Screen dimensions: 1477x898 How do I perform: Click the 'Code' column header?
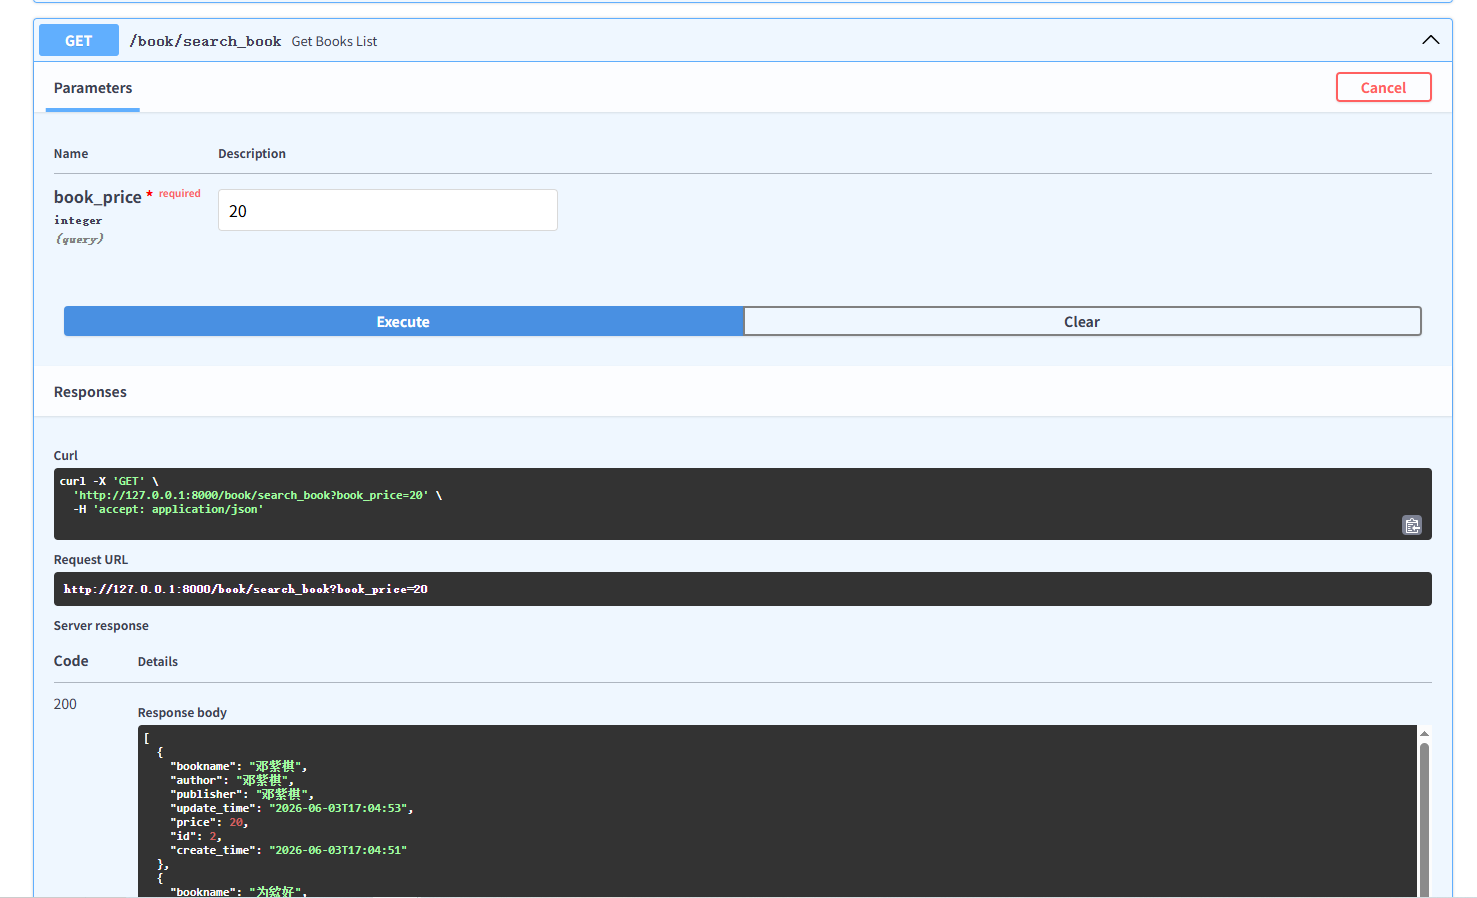pyautogui.click(x=71, y=661)
